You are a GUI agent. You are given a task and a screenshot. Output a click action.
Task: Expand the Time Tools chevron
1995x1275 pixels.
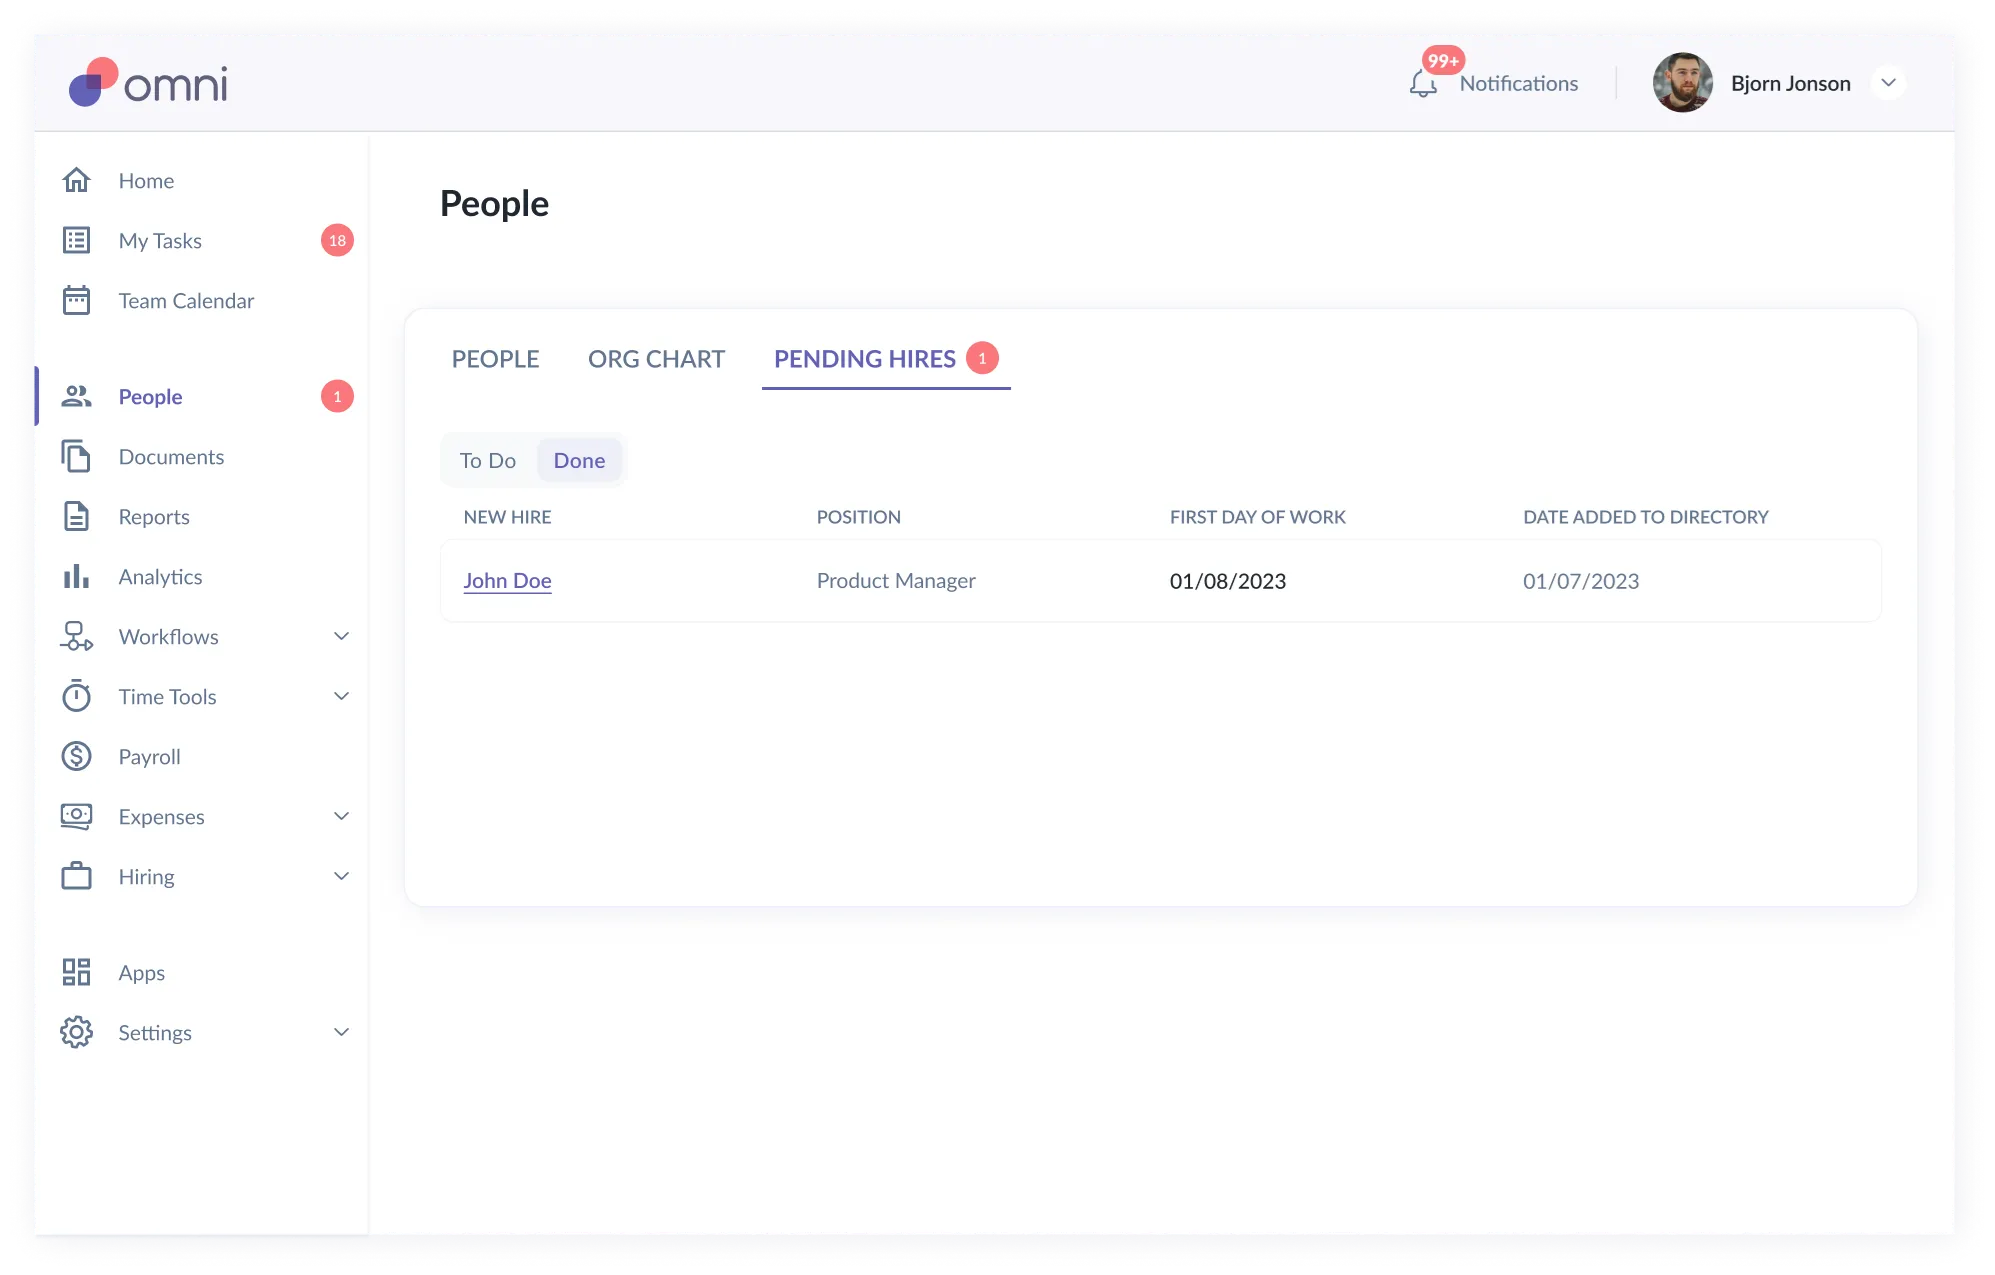click(x=341, y=697)
